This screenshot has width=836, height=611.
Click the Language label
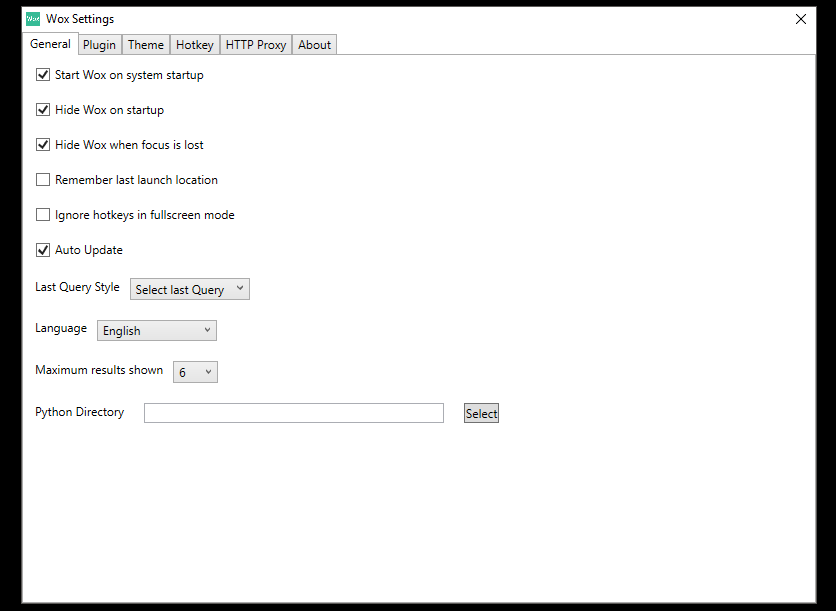pos(61,328)
